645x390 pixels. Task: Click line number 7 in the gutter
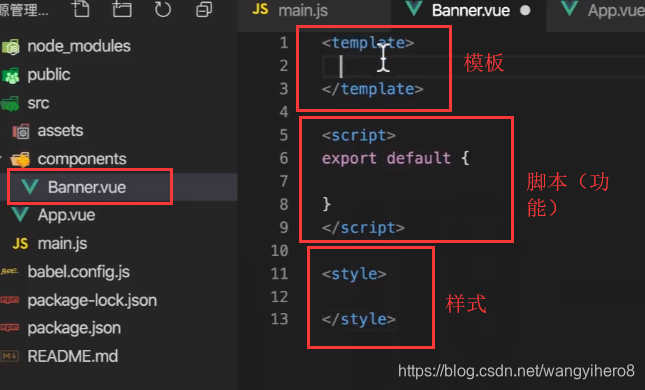[x=284, y=181]
